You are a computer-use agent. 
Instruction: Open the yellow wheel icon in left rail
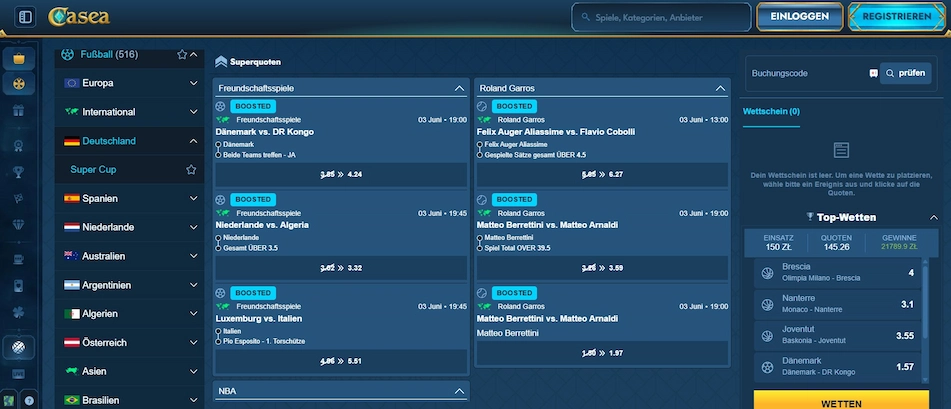point(19,84)
